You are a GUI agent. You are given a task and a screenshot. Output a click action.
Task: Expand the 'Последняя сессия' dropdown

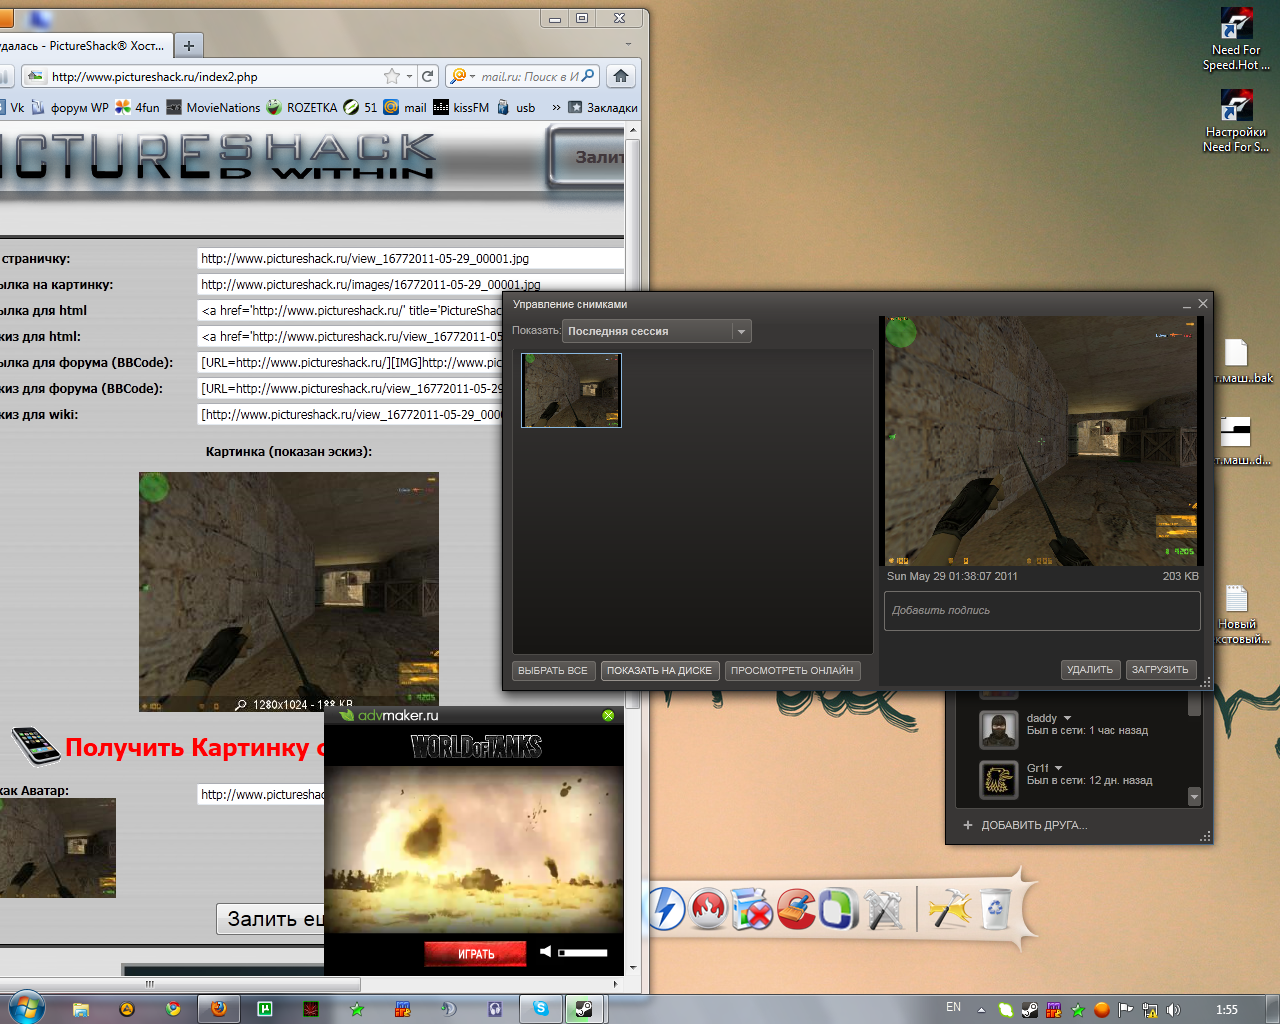[741, 331]
